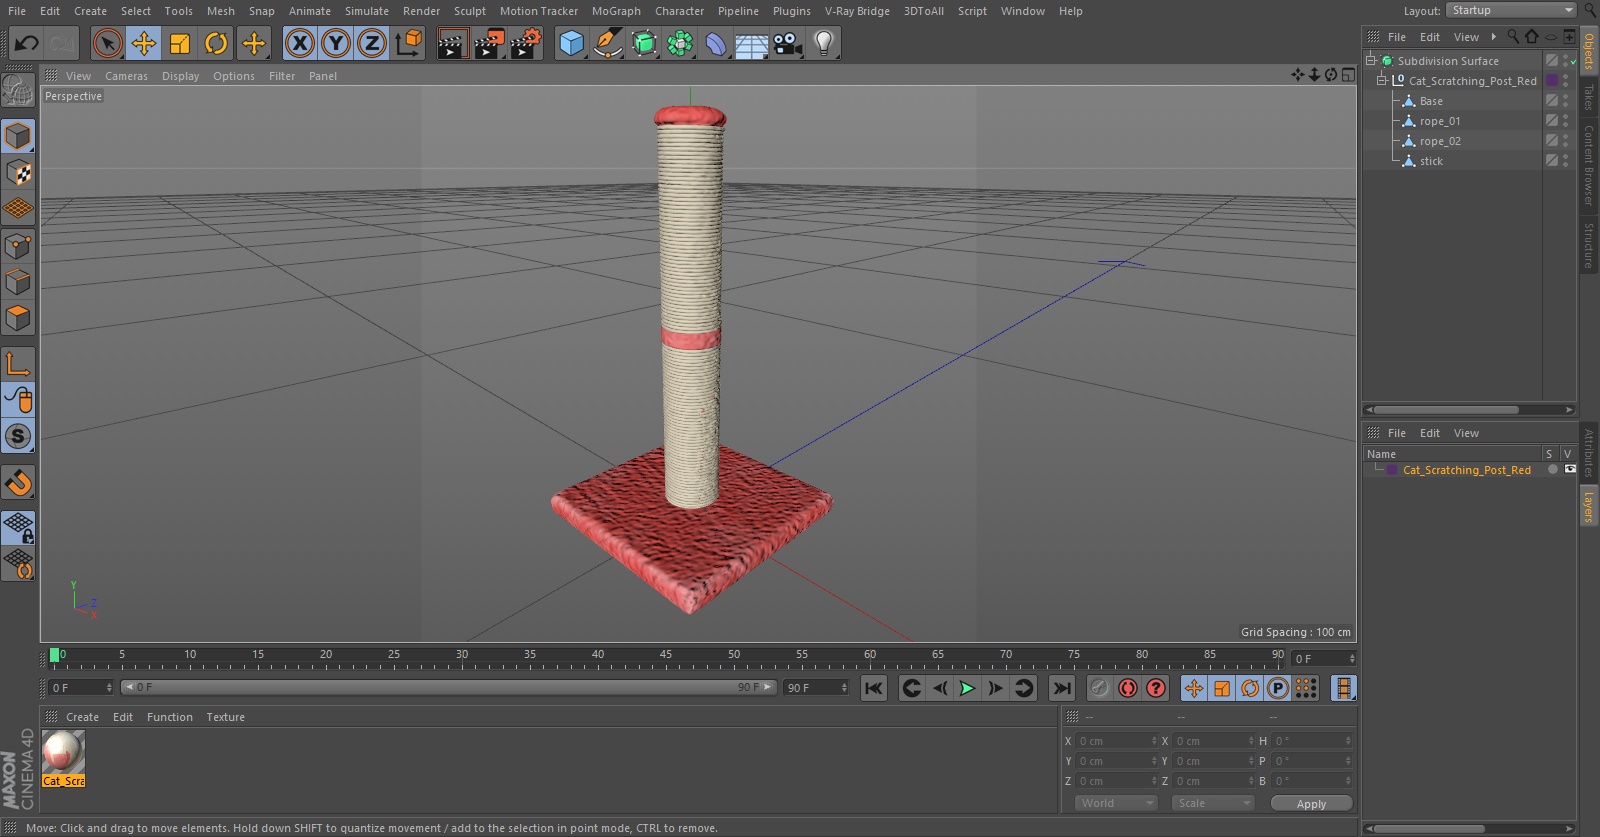Render to Picture Viewer

[x=489, y=43]
